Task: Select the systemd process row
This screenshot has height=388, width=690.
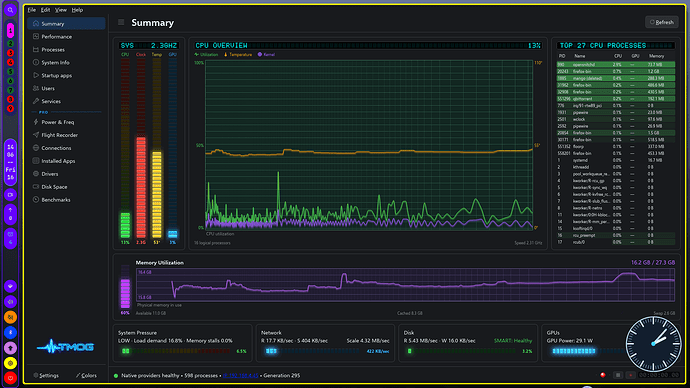Action: (616, 160)
